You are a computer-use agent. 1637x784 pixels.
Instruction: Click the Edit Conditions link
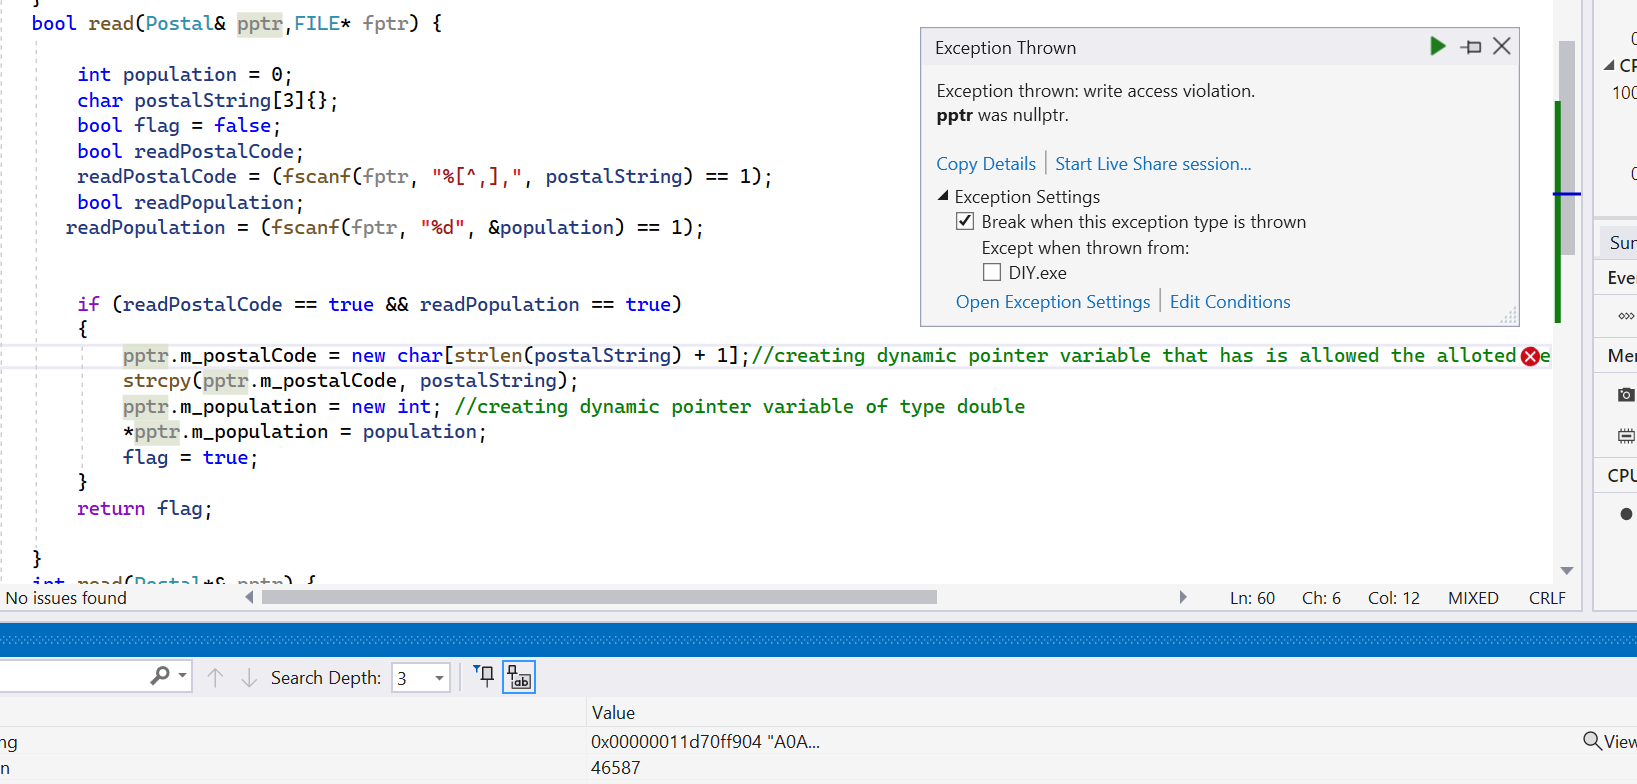coord(1230,302)
